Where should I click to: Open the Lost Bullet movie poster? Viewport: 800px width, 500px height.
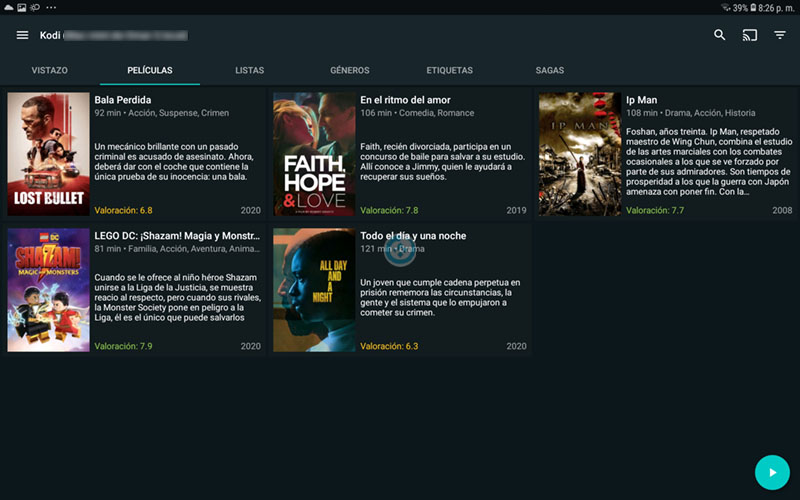(x=48, y=154)
